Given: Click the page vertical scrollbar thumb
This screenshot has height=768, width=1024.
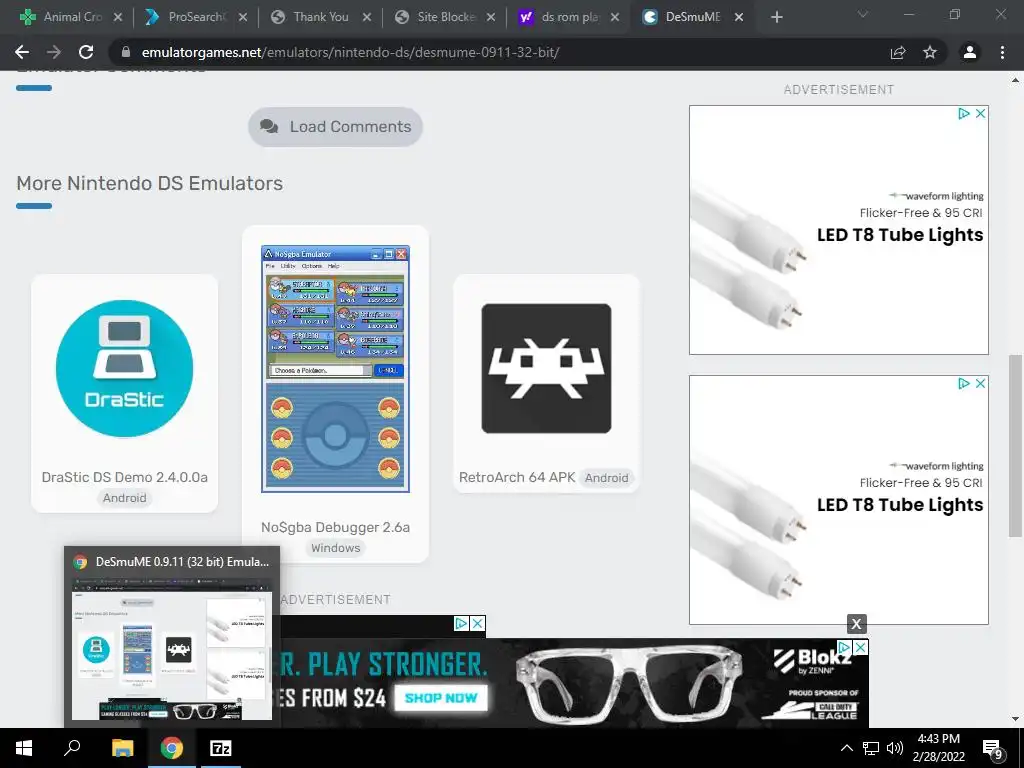Looking at the screenshot, I should pyautogui.click(x=1014, y=446).
